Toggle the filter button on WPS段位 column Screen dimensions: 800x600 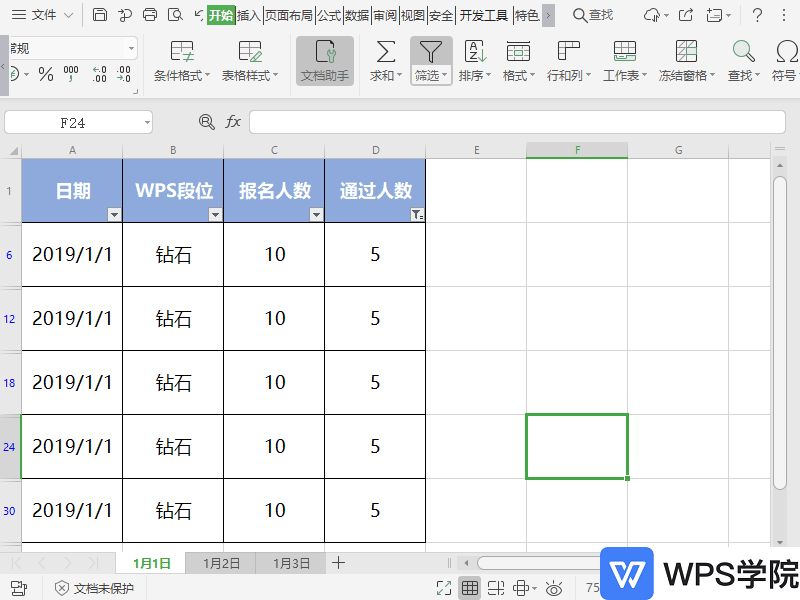215,214
